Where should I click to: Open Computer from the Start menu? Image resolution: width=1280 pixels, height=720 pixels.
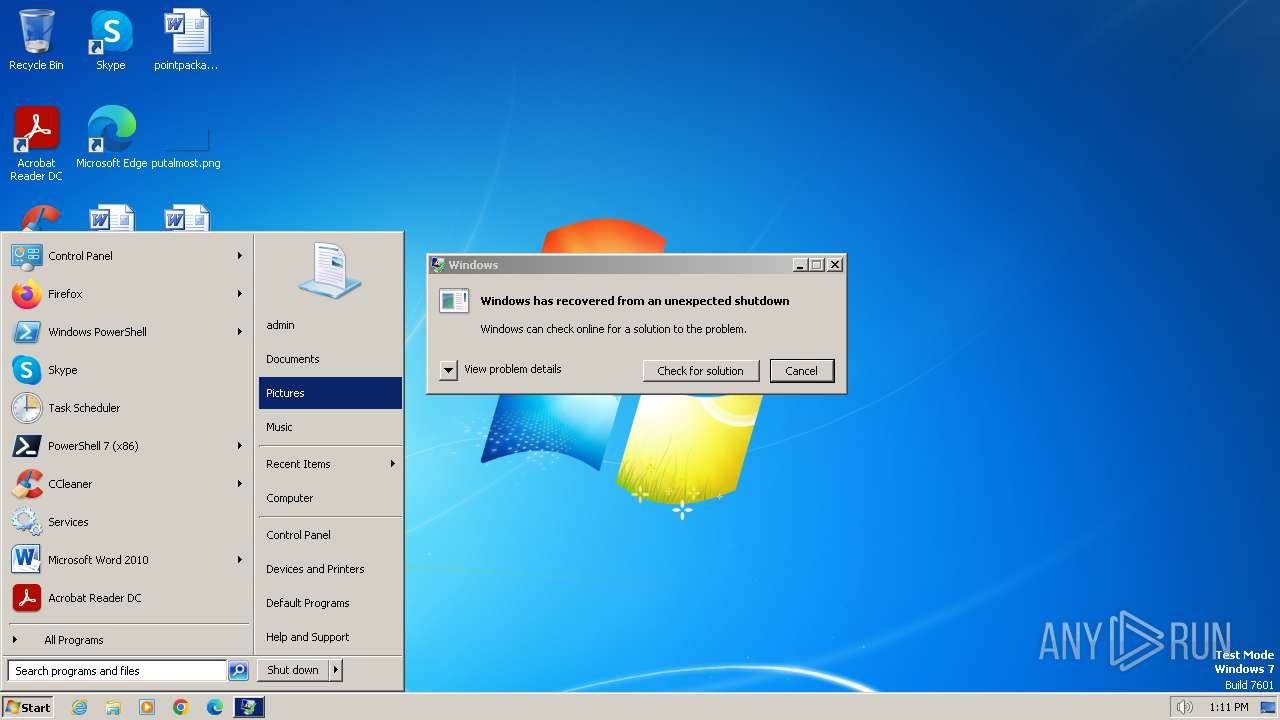330,498
